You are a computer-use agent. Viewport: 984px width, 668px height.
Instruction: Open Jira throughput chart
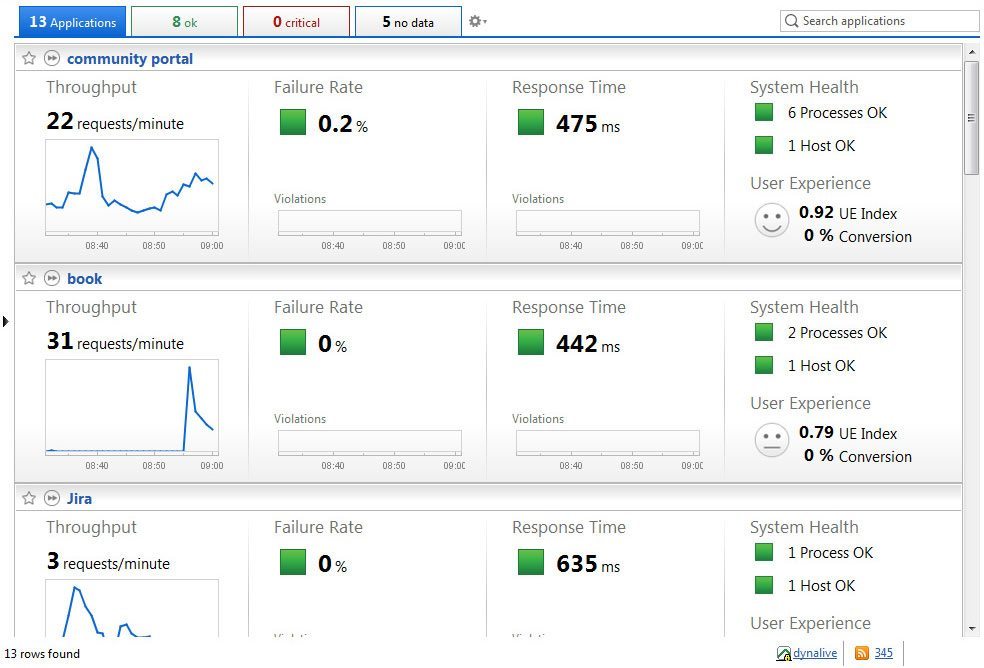(x=132, y=608)
